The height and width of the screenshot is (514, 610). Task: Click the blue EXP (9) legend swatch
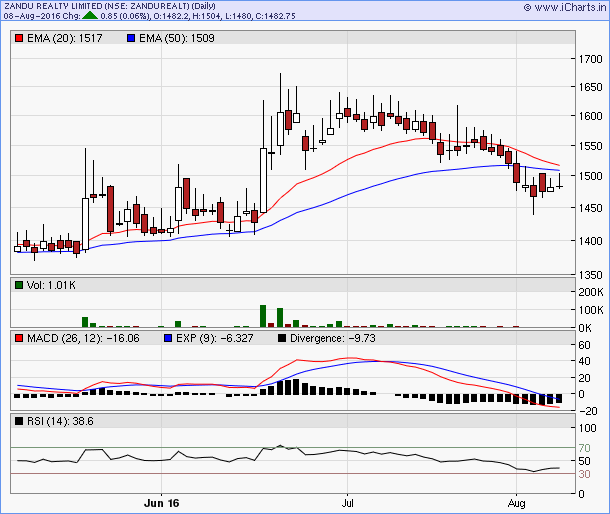168,338
